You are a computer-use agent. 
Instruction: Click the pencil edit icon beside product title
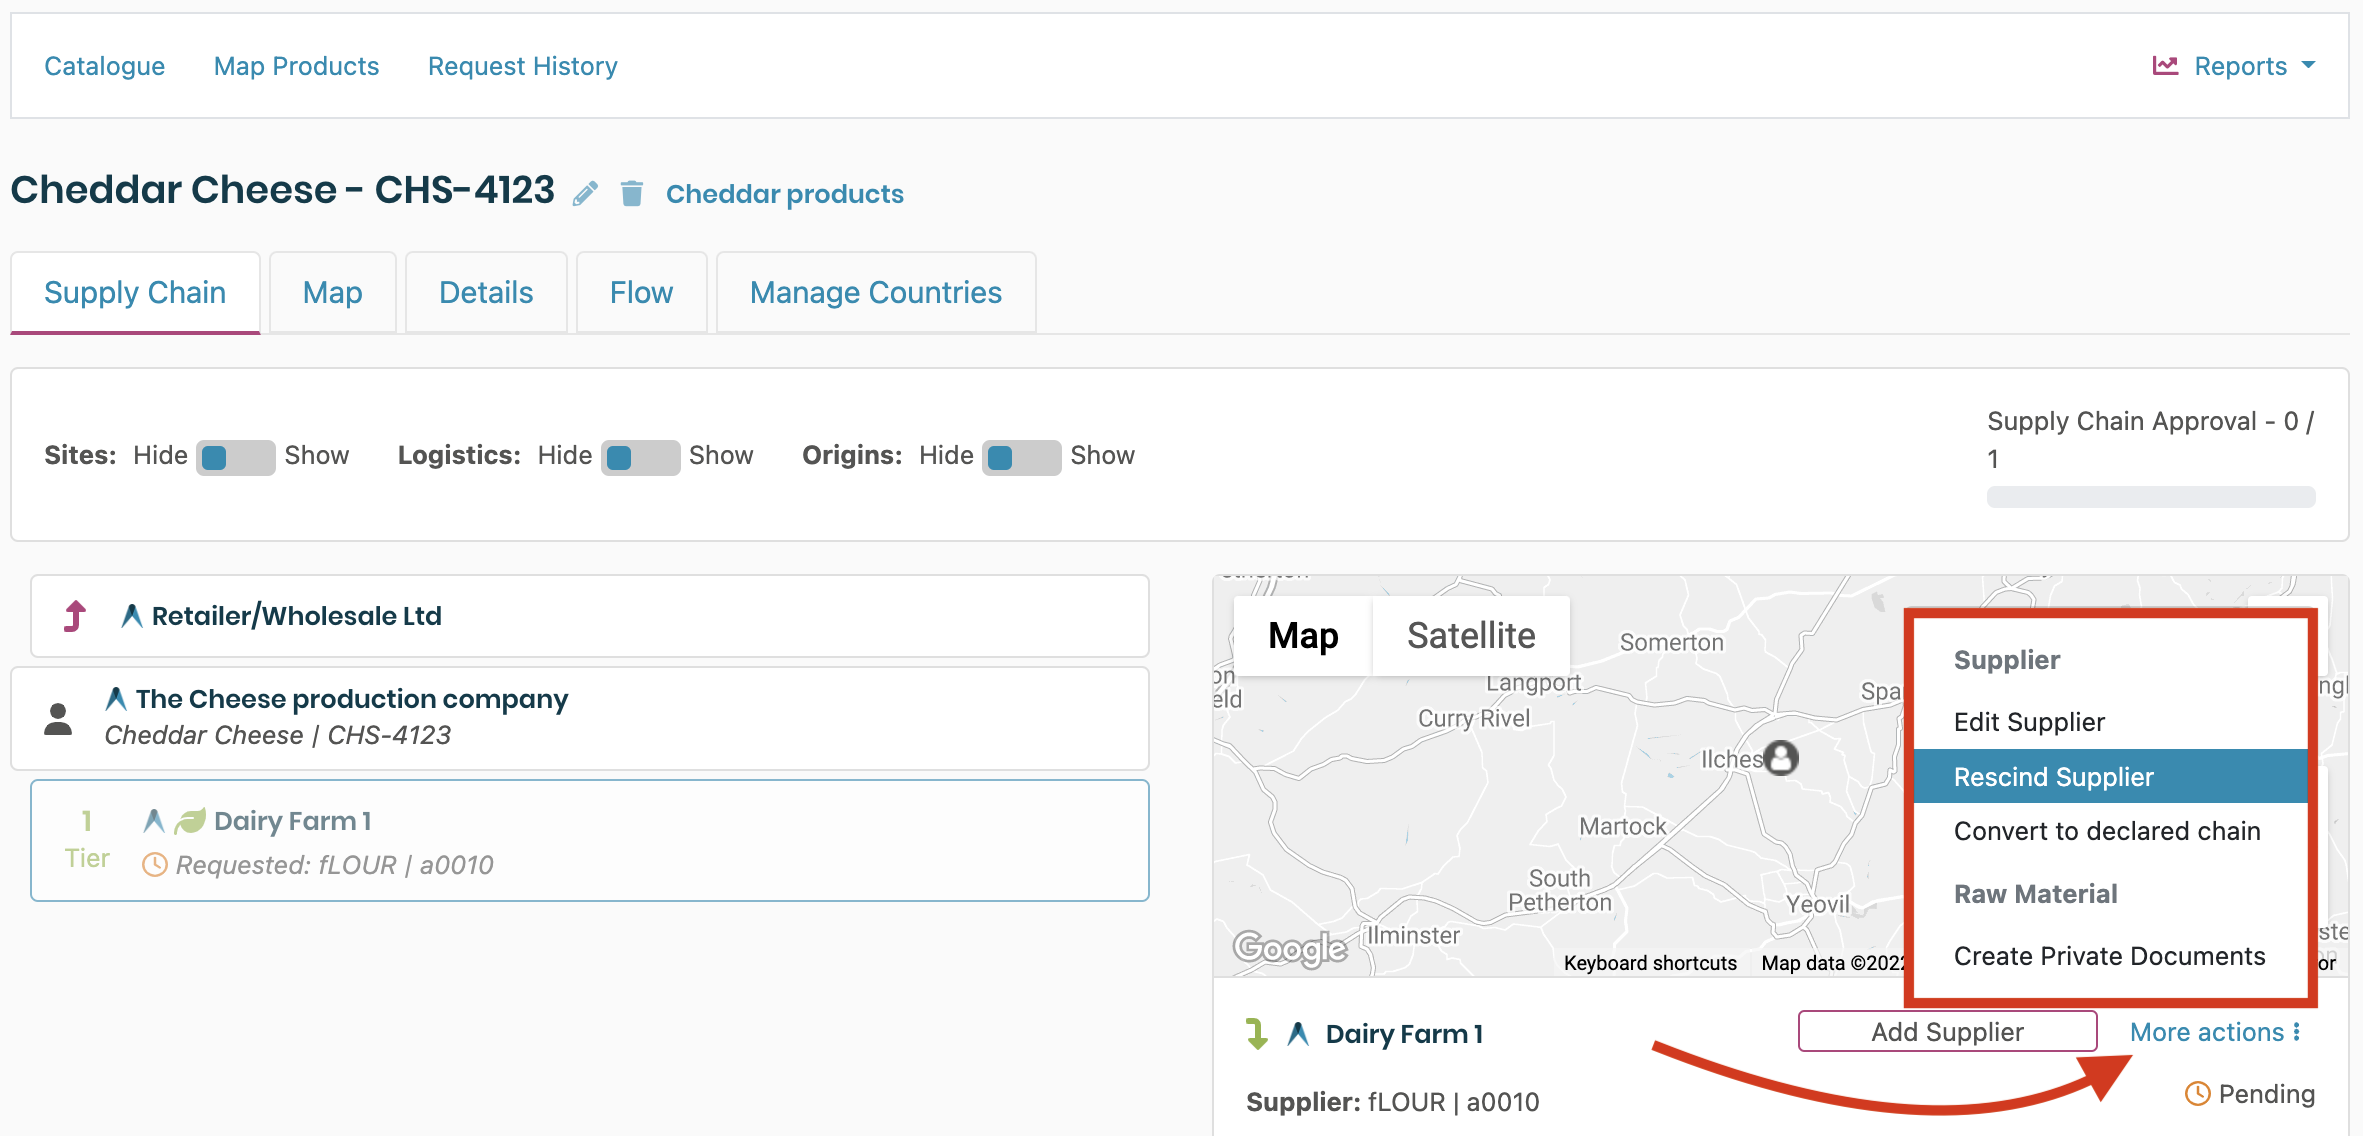(x=585, y=193)
